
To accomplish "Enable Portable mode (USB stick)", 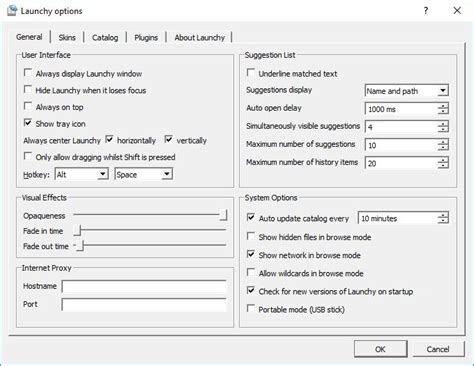I will tap(251, 308).
